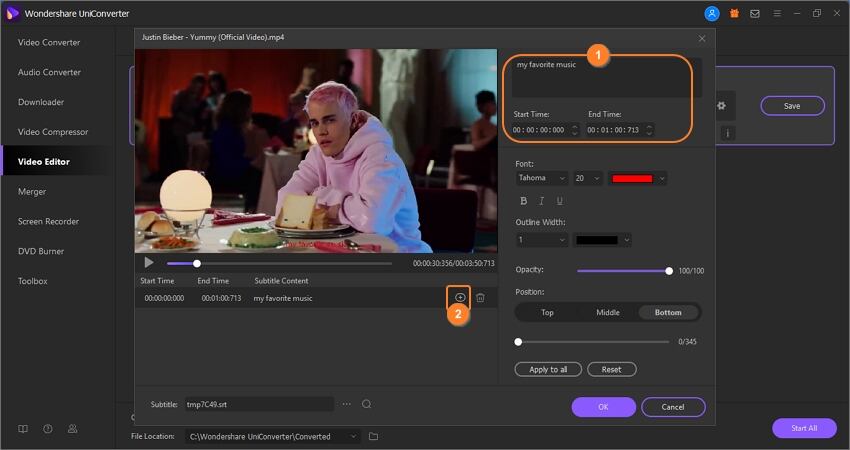
Task: Open the Downloader tab
Action: coord(41,102)
